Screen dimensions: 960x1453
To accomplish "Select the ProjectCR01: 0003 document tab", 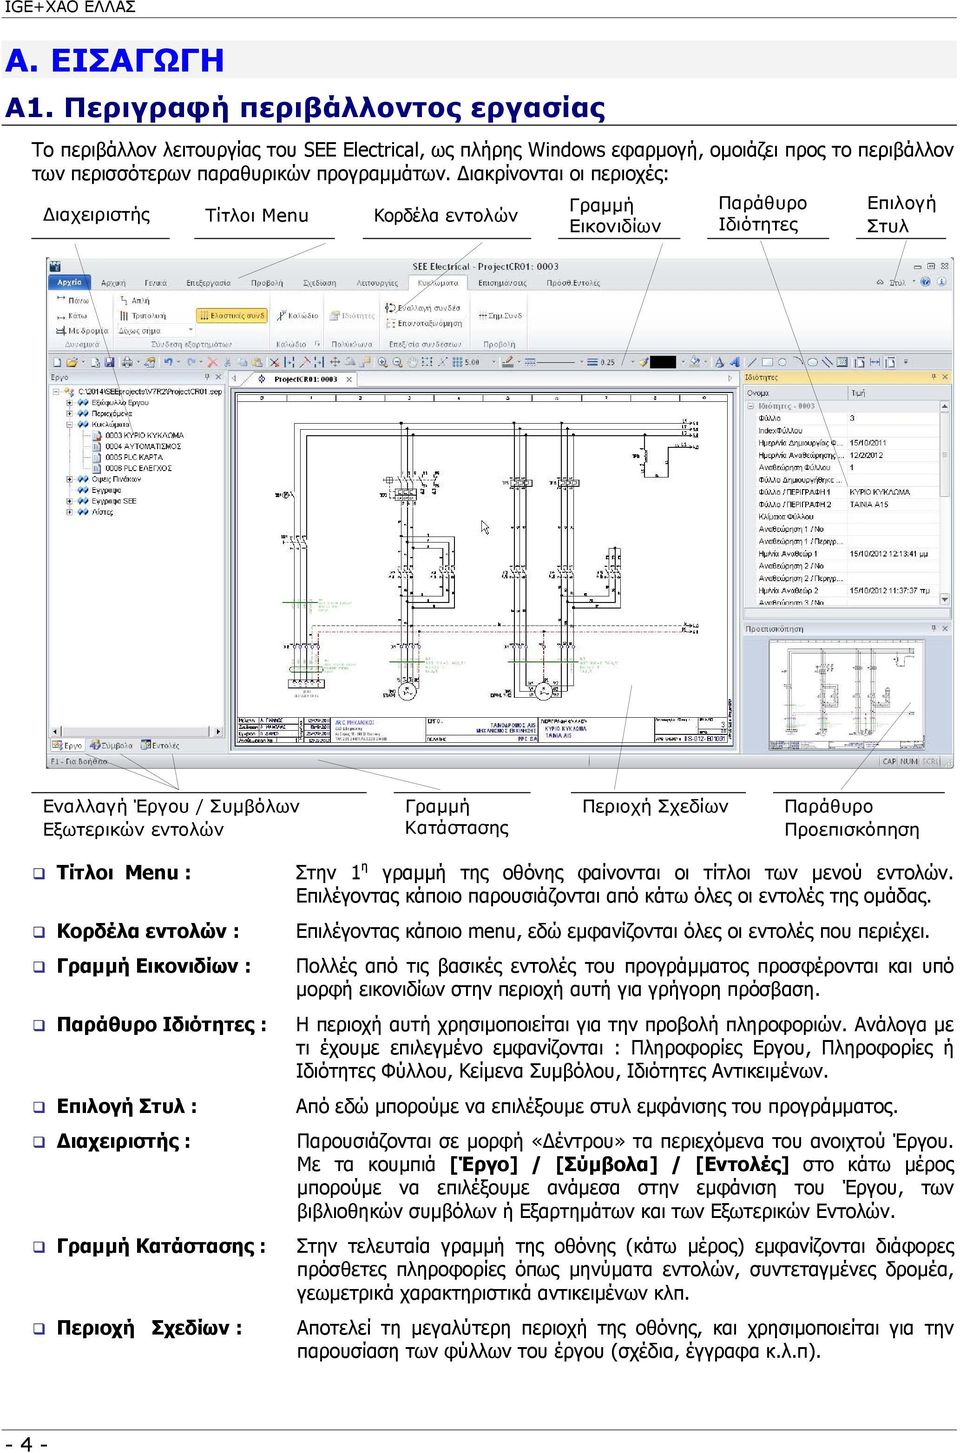I will (305, 380).
